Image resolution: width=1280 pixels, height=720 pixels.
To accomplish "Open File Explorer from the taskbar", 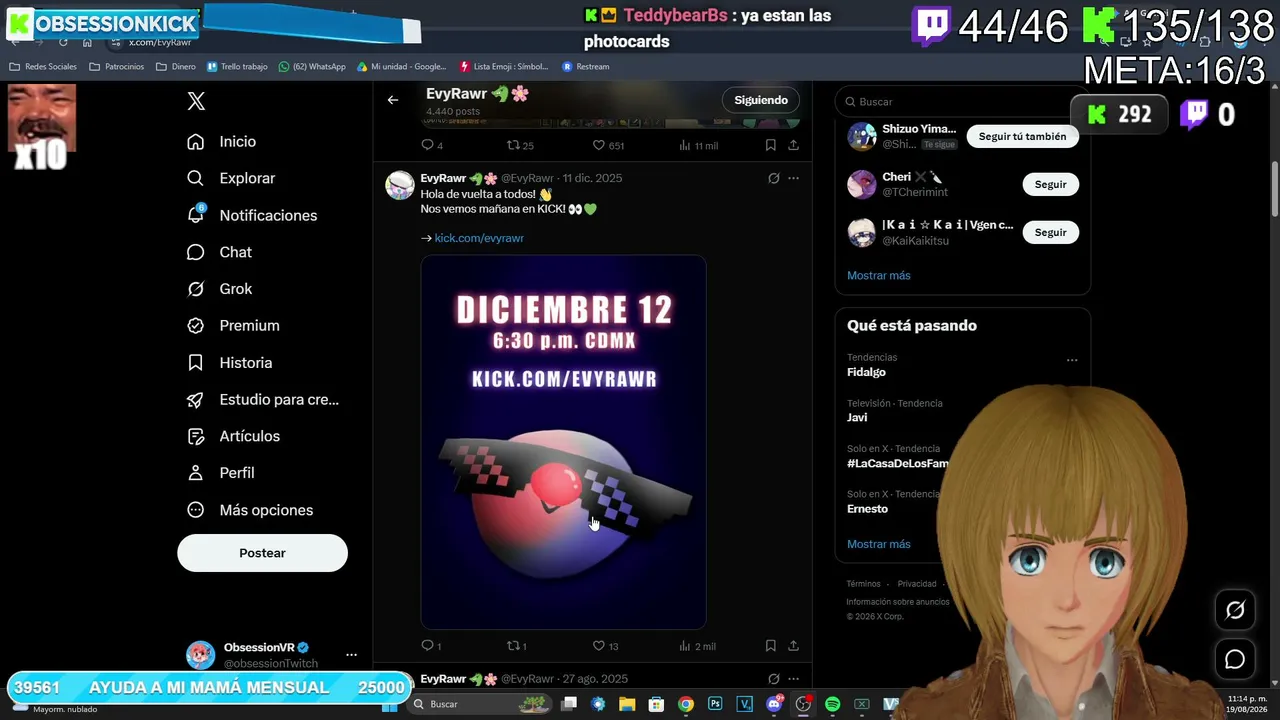I will [627, 704].
